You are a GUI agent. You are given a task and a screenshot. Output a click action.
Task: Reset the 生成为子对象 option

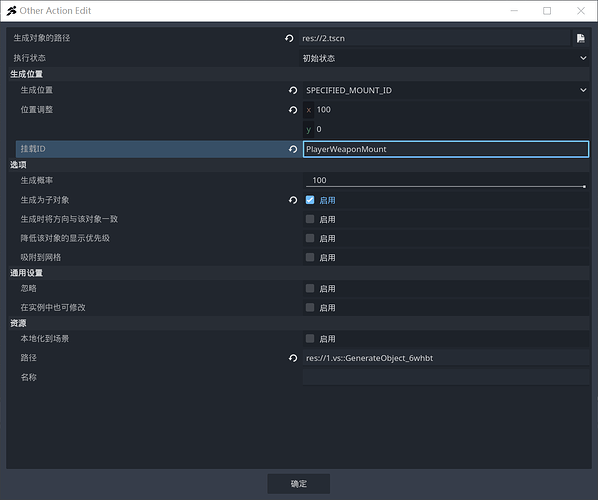click(x=293, y=200)
